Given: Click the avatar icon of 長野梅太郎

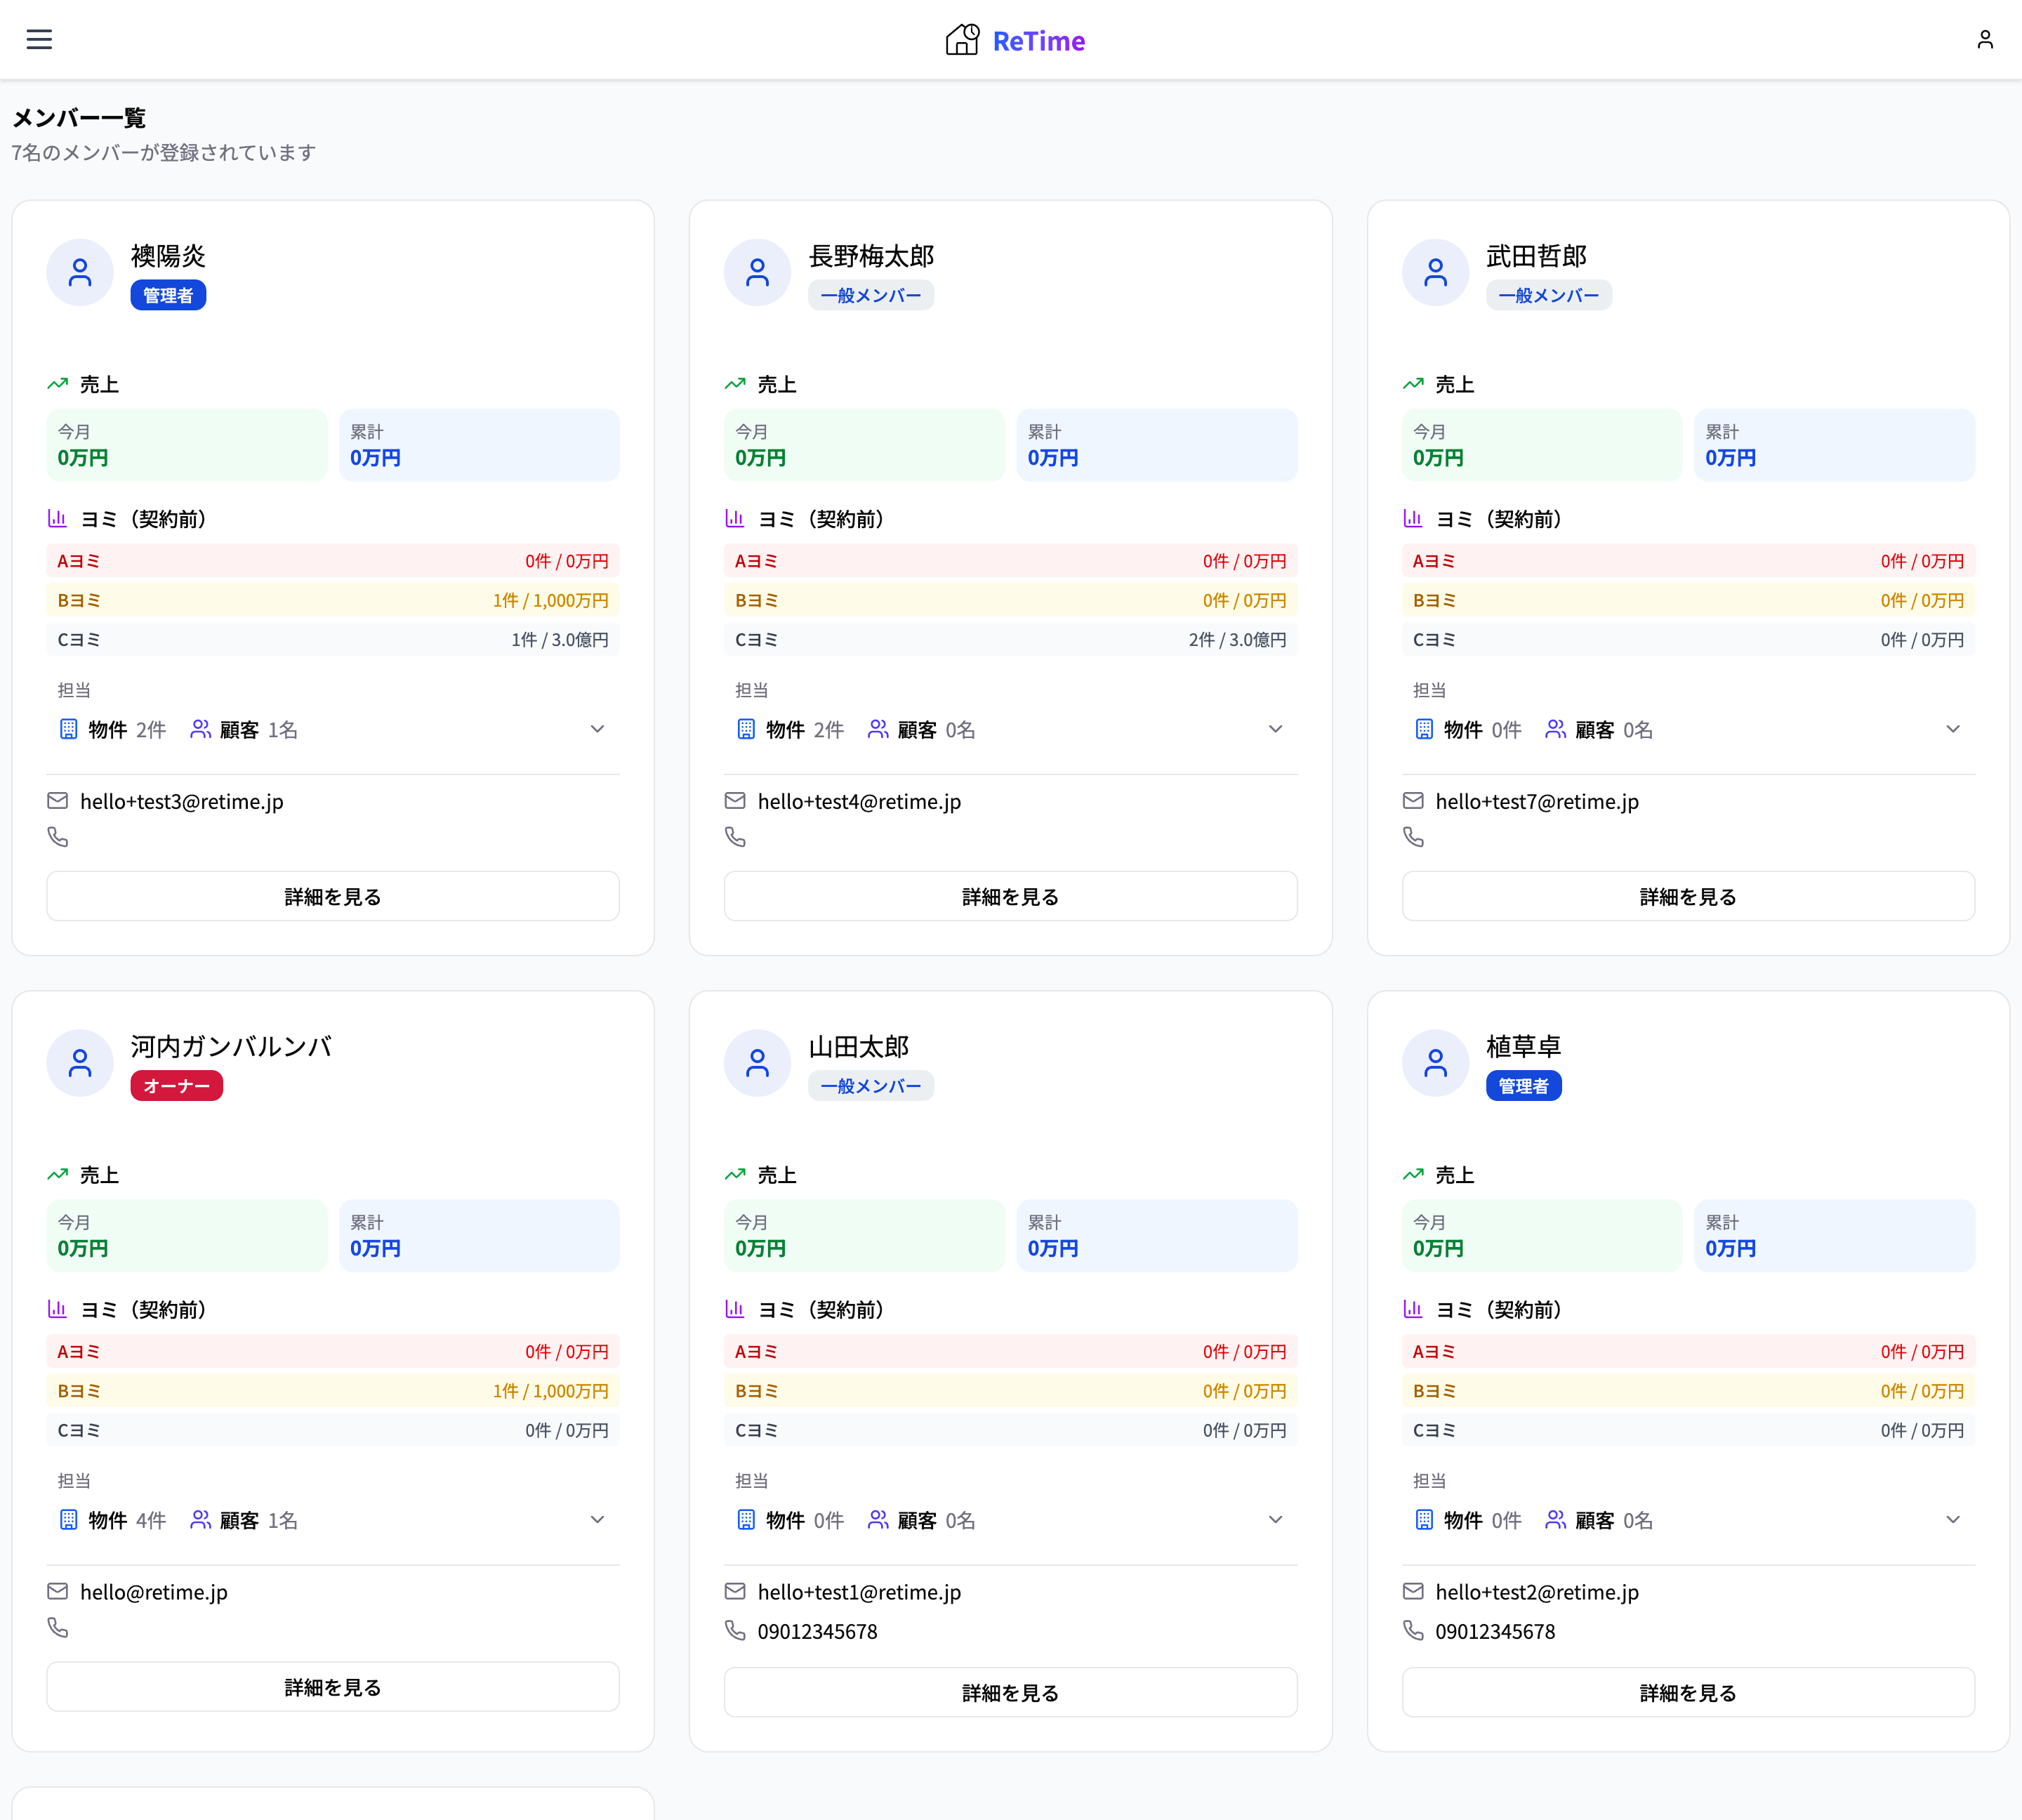Looking at the screenshot, I should (757, 272).
